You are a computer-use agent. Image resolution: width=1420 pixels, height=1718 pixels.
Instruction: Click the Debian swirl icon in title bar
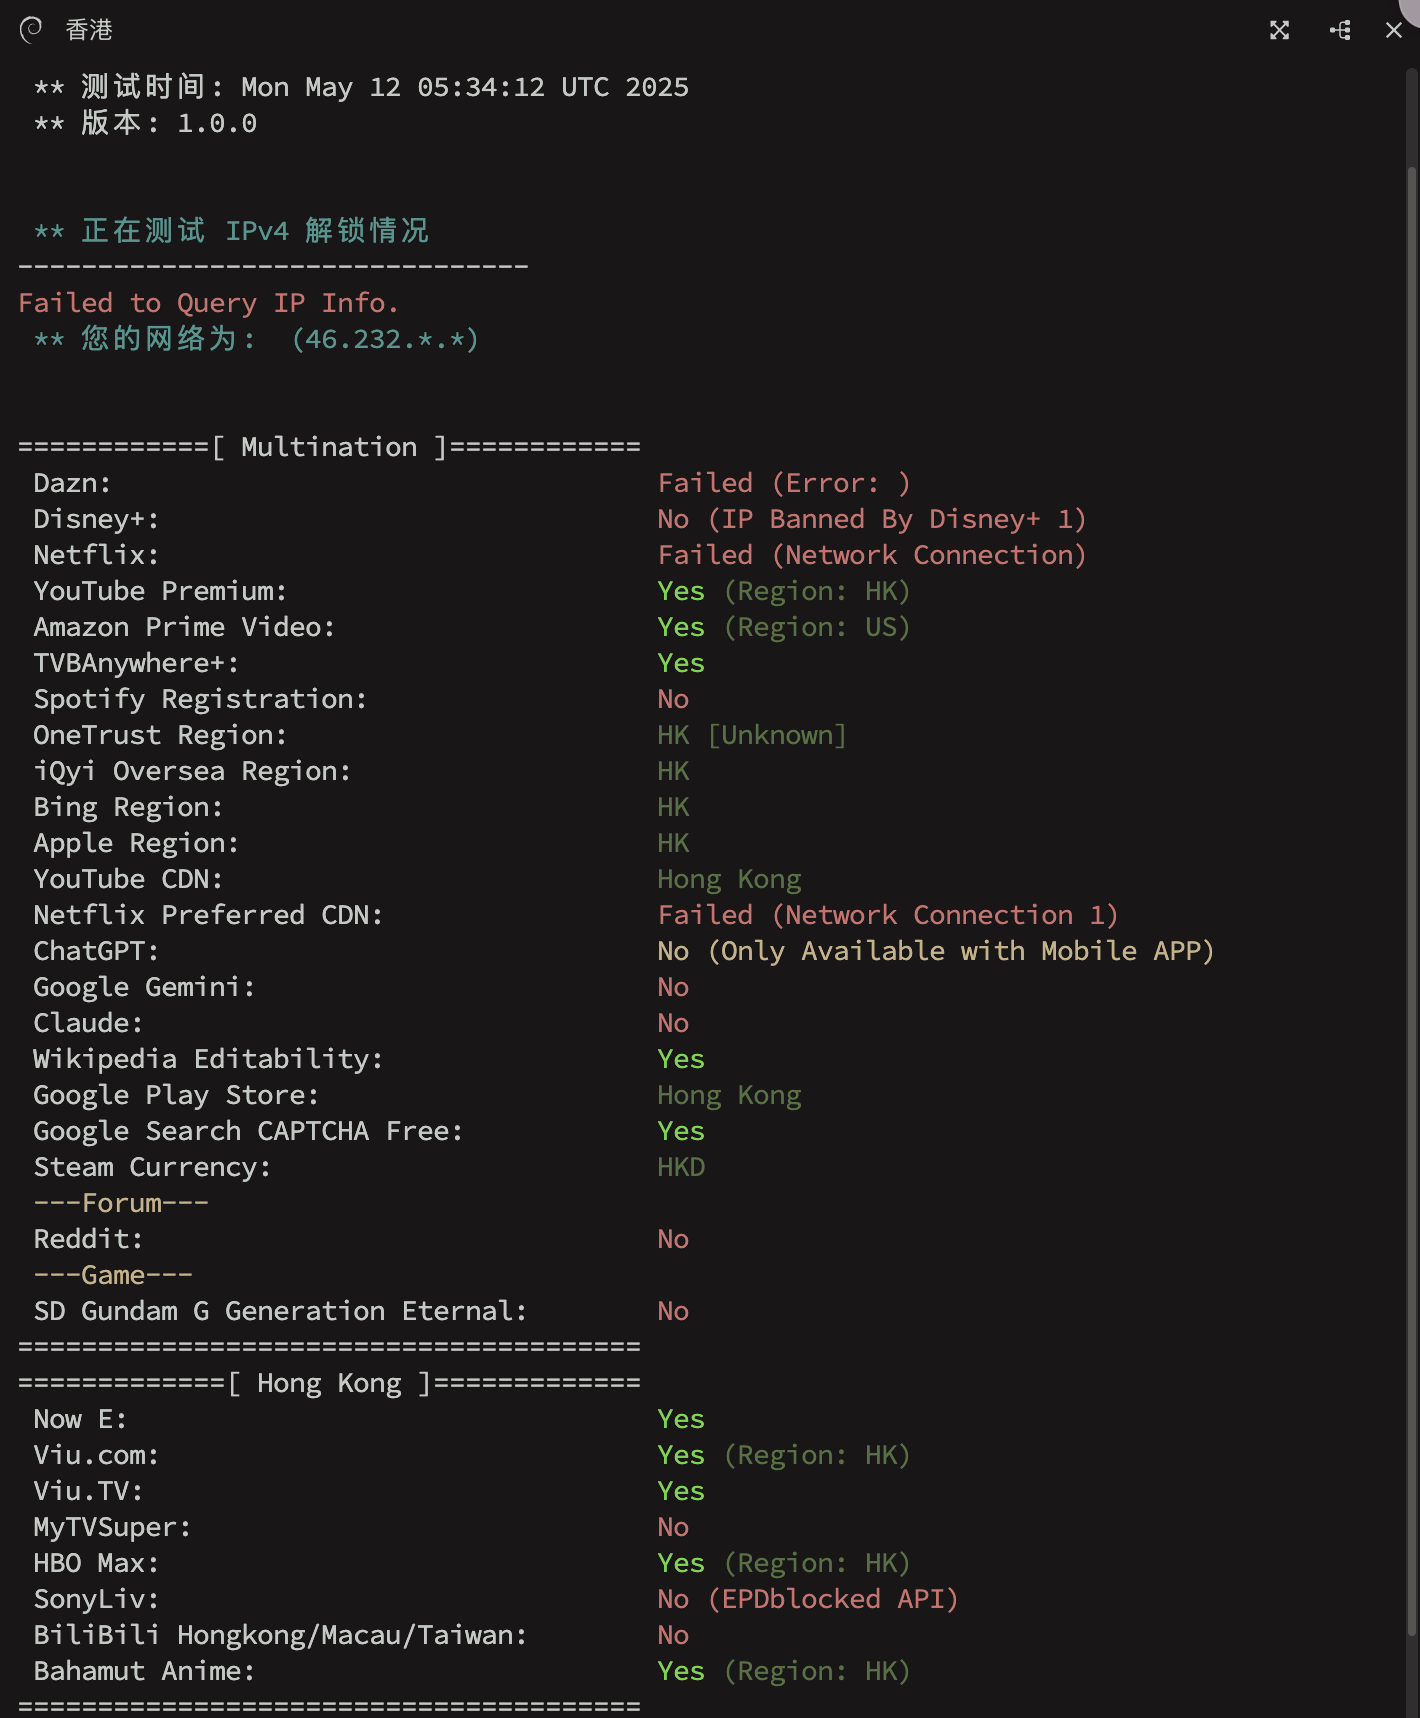pyautogui.click(x=31, y=30)
